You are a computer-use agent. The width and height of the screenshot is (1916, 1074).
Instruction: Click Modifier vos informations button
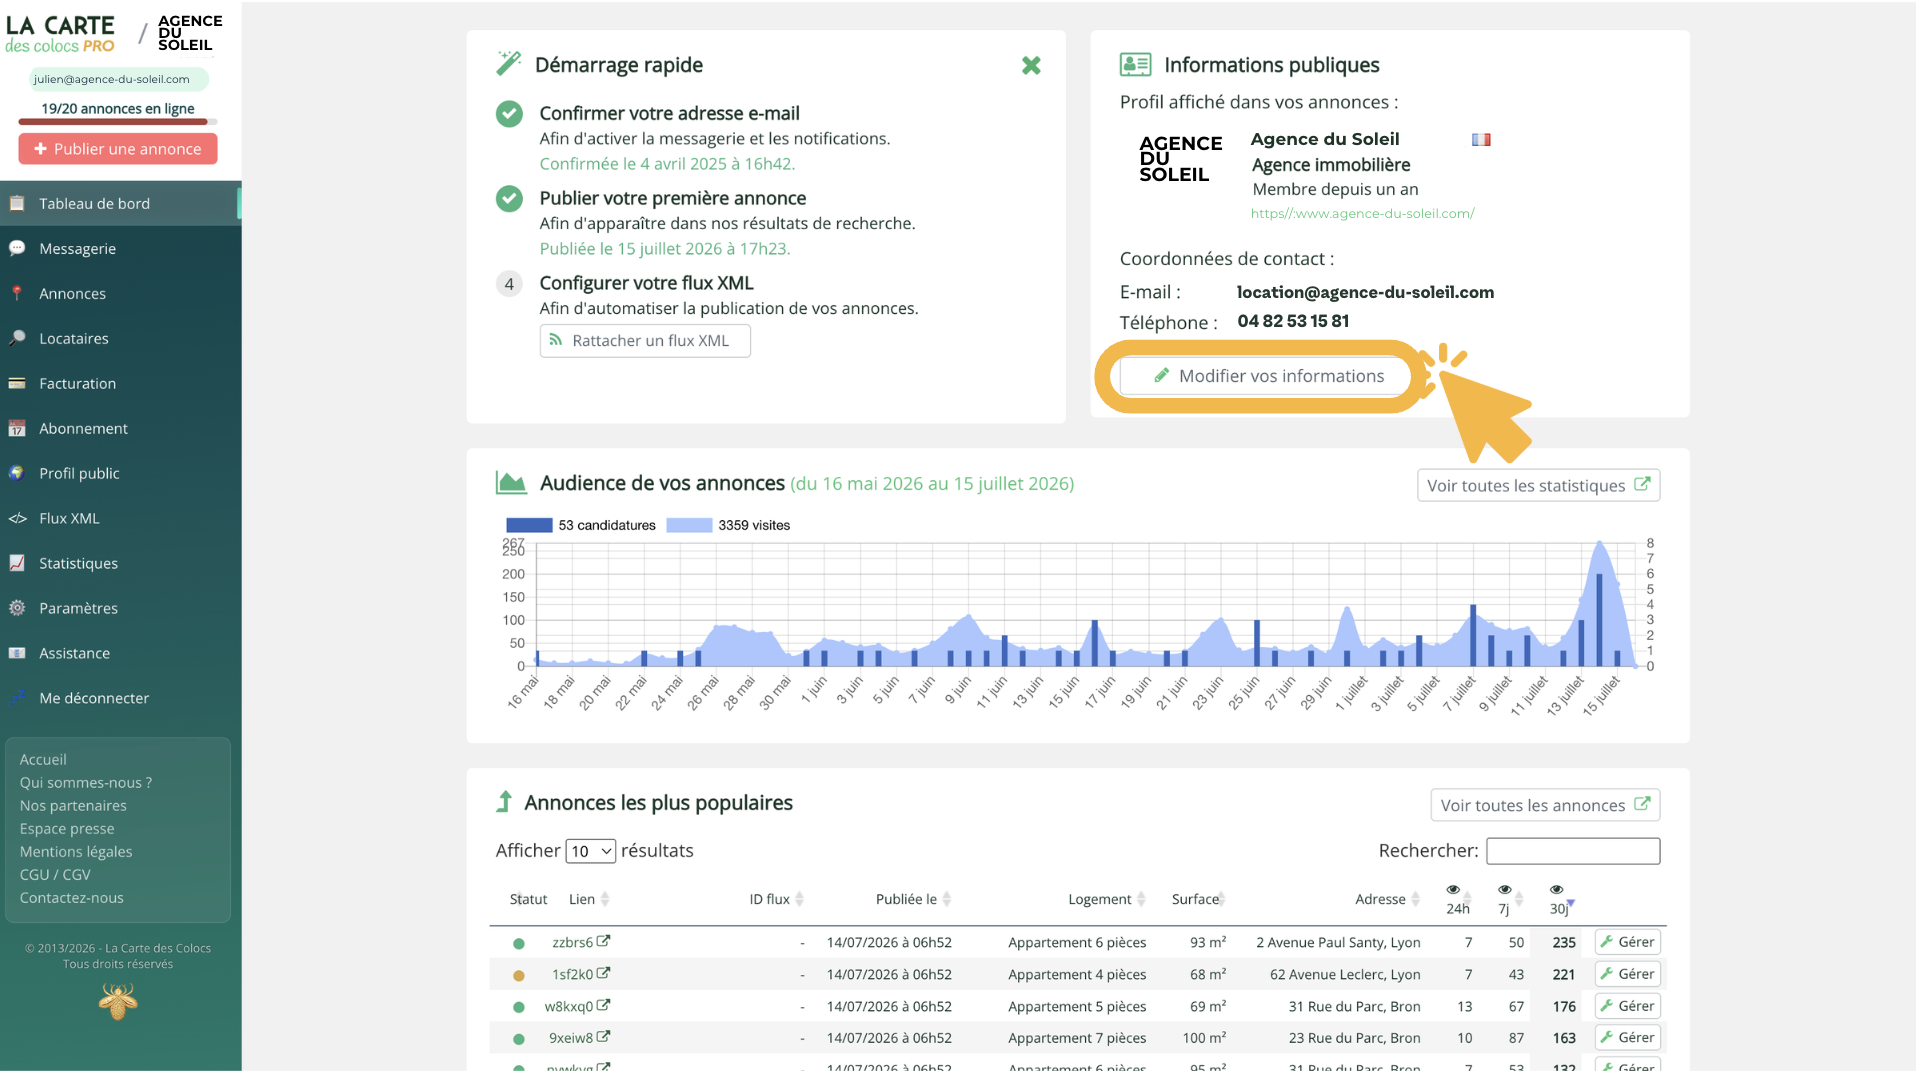coord(1266,376)
